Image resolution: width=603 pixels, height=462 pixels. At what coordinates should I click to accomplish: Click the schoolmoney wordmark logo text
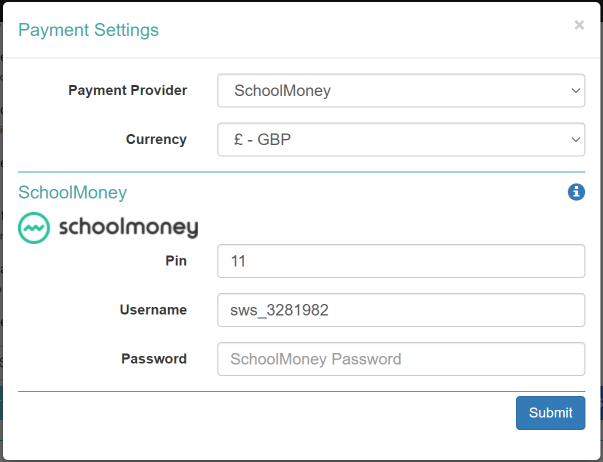coord(126,228)
